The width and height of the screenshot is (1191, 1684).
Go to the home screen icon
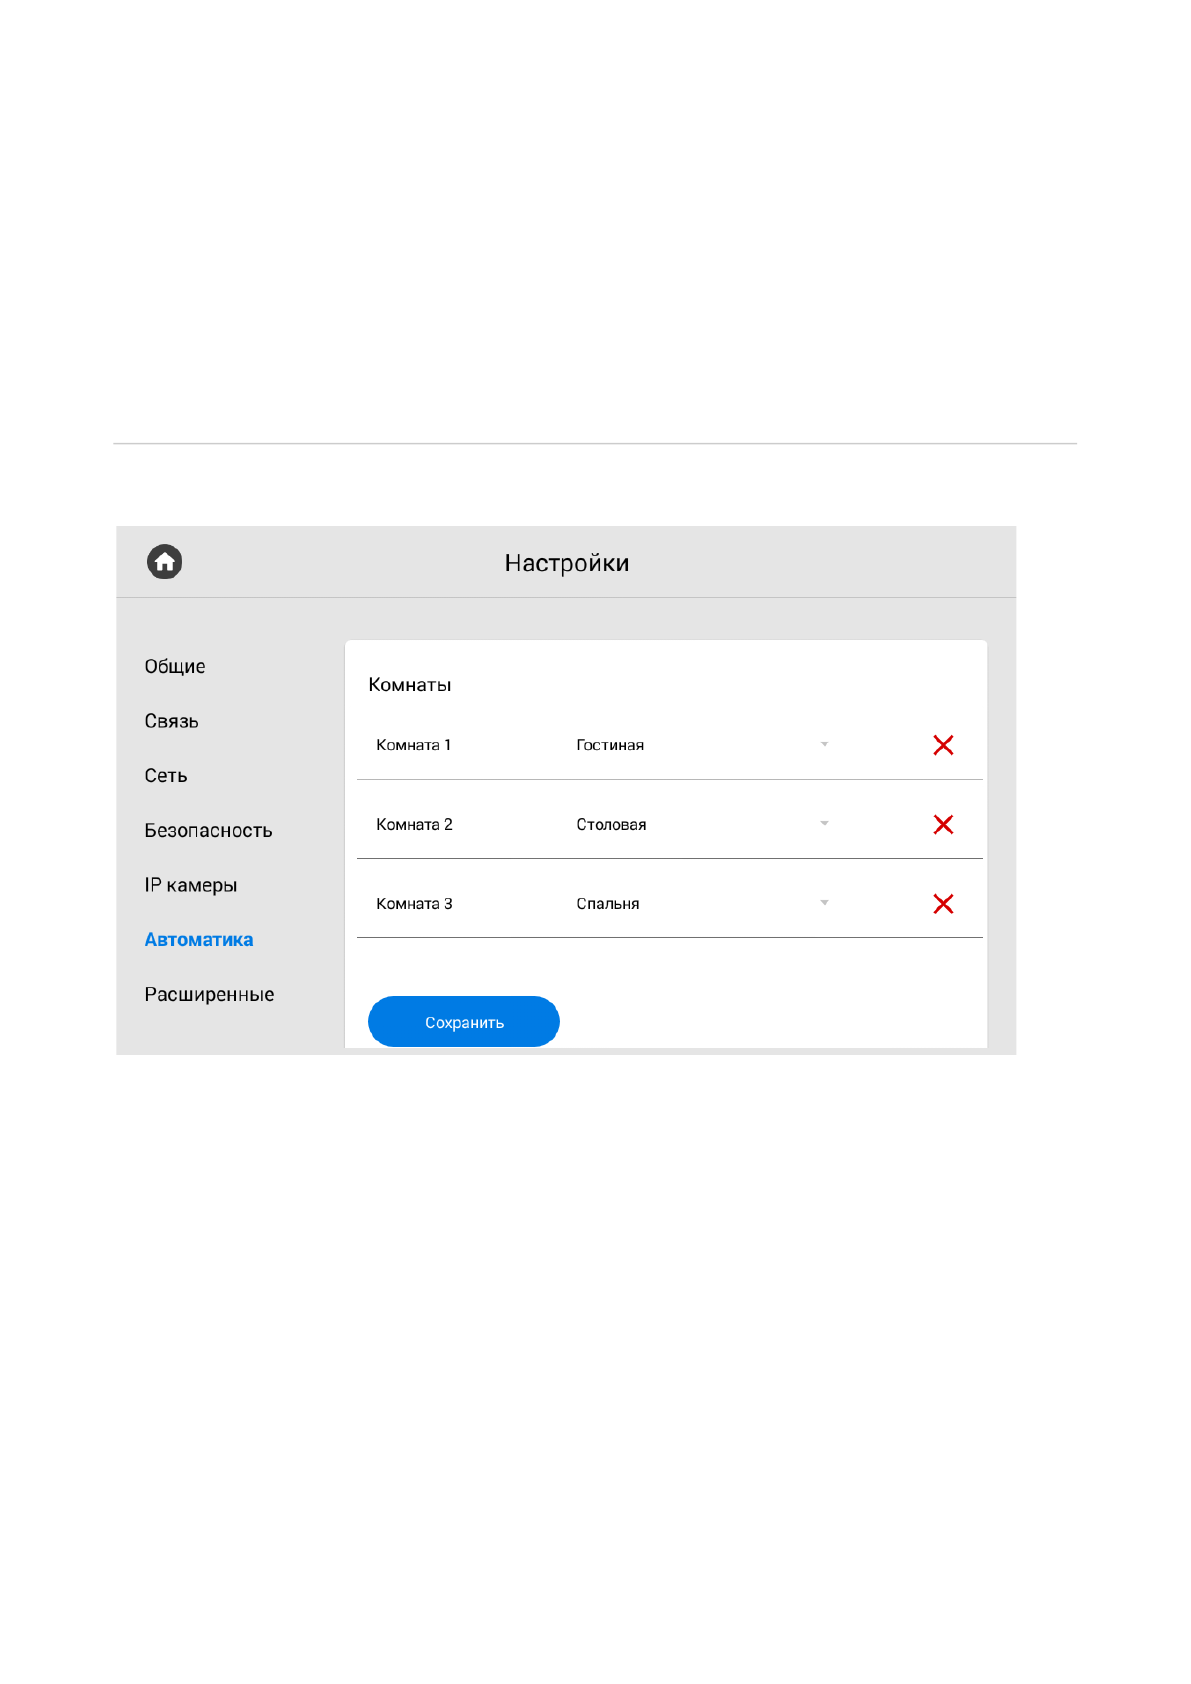(165, 562)
